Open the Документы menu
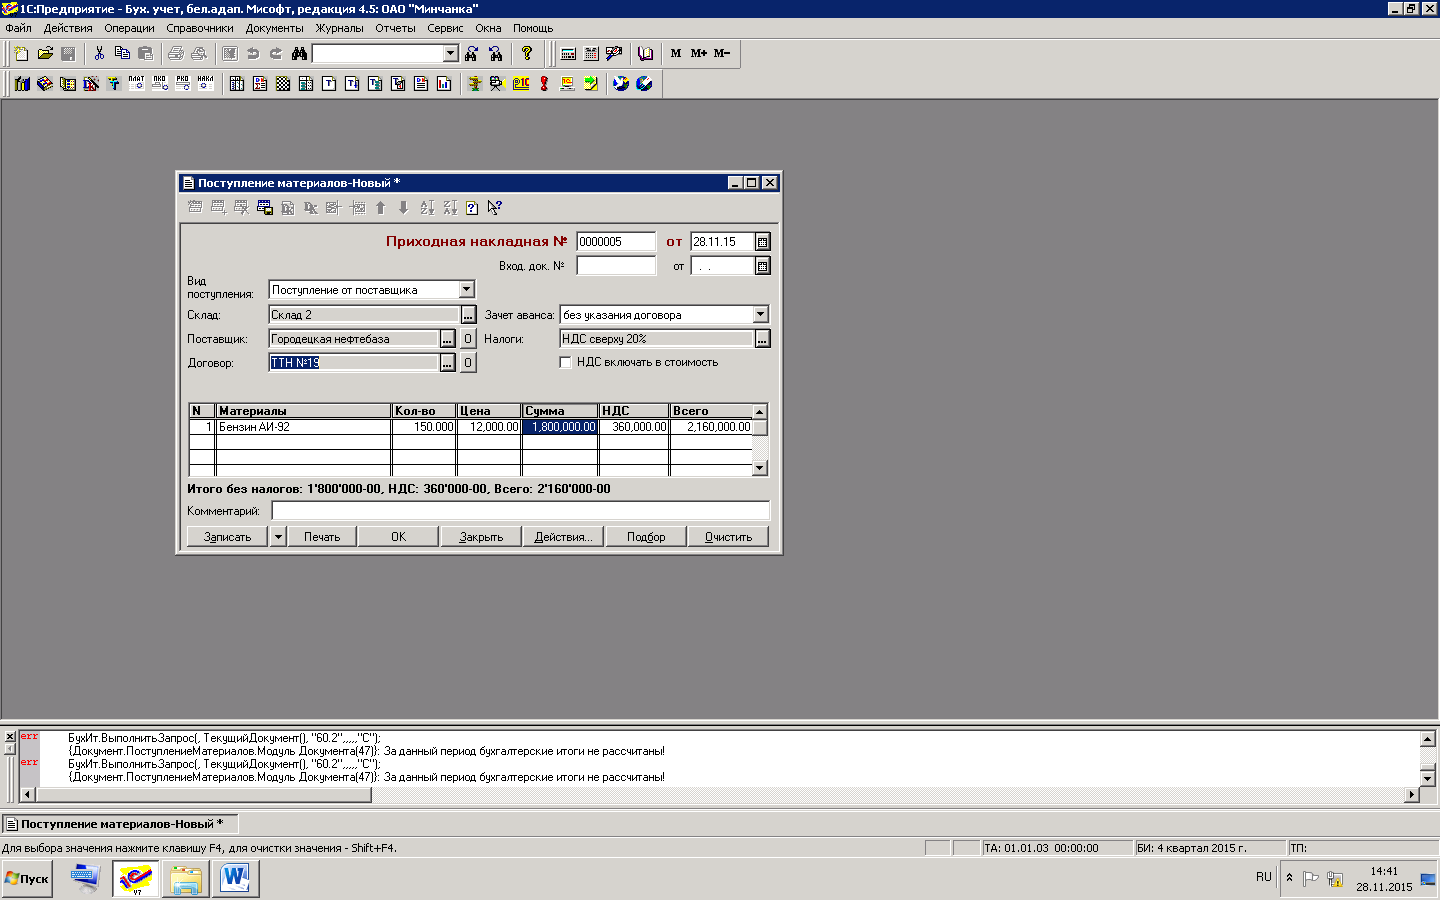Screen dimensions: 1440x900 (x=274, y=28)
